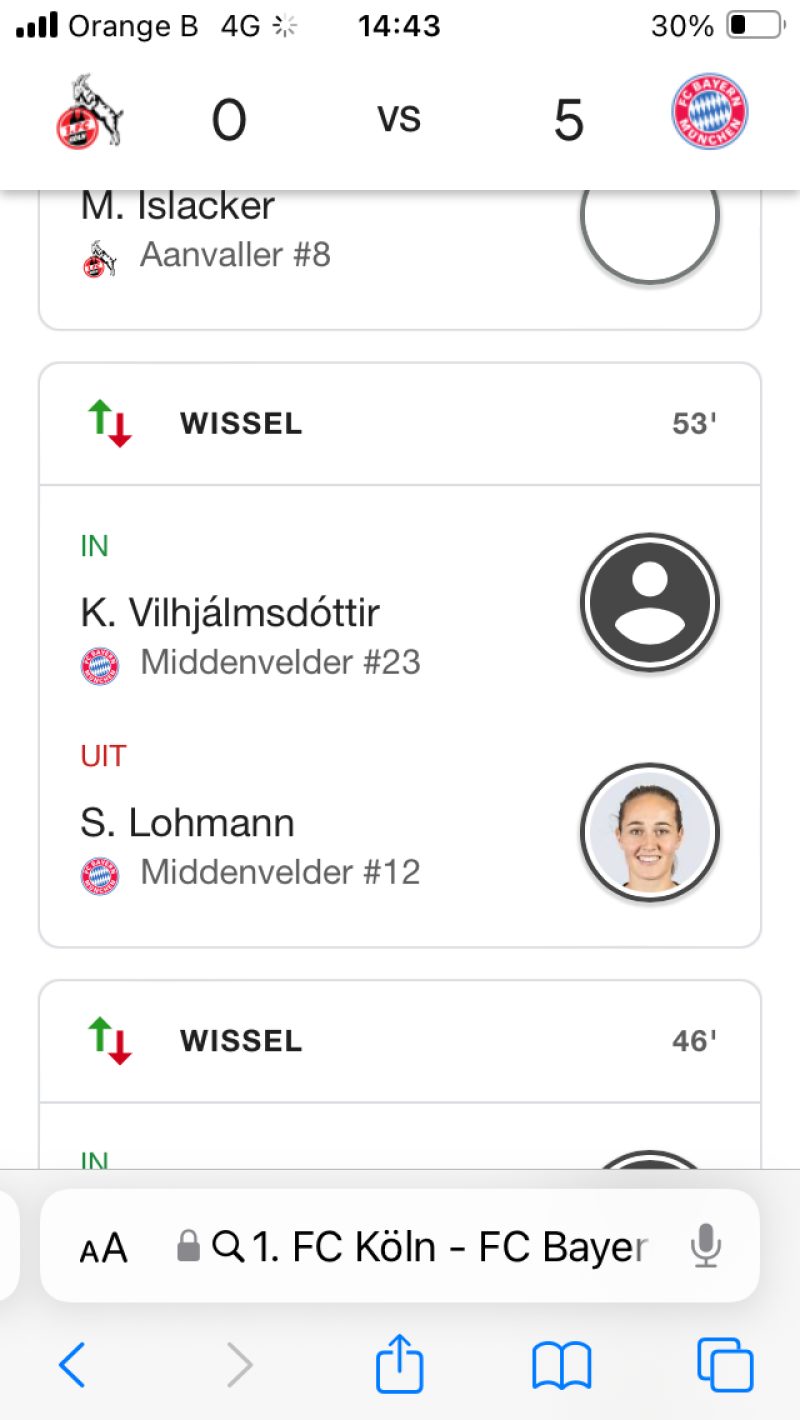Screen dimensions: 800x1420
Task: Tap K. Vilhjálmsdóttir's placeholder avatar
Action: (x=650, y=603)
